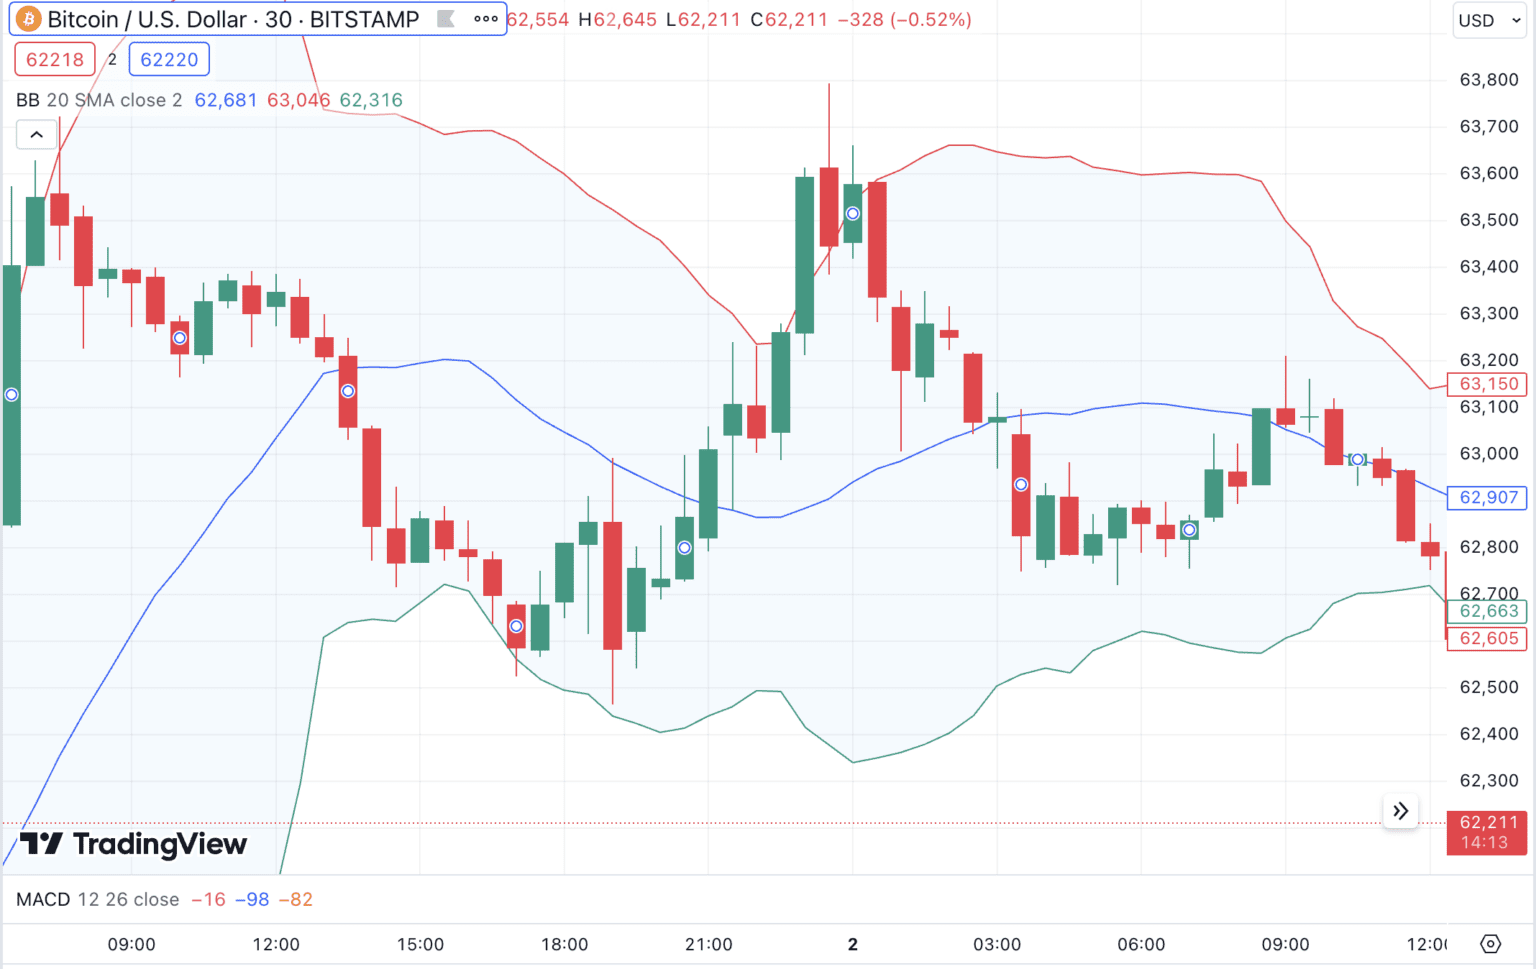Click the blue 62,907 price label
1536x969 pixels.
click(x=1486, y=497)
